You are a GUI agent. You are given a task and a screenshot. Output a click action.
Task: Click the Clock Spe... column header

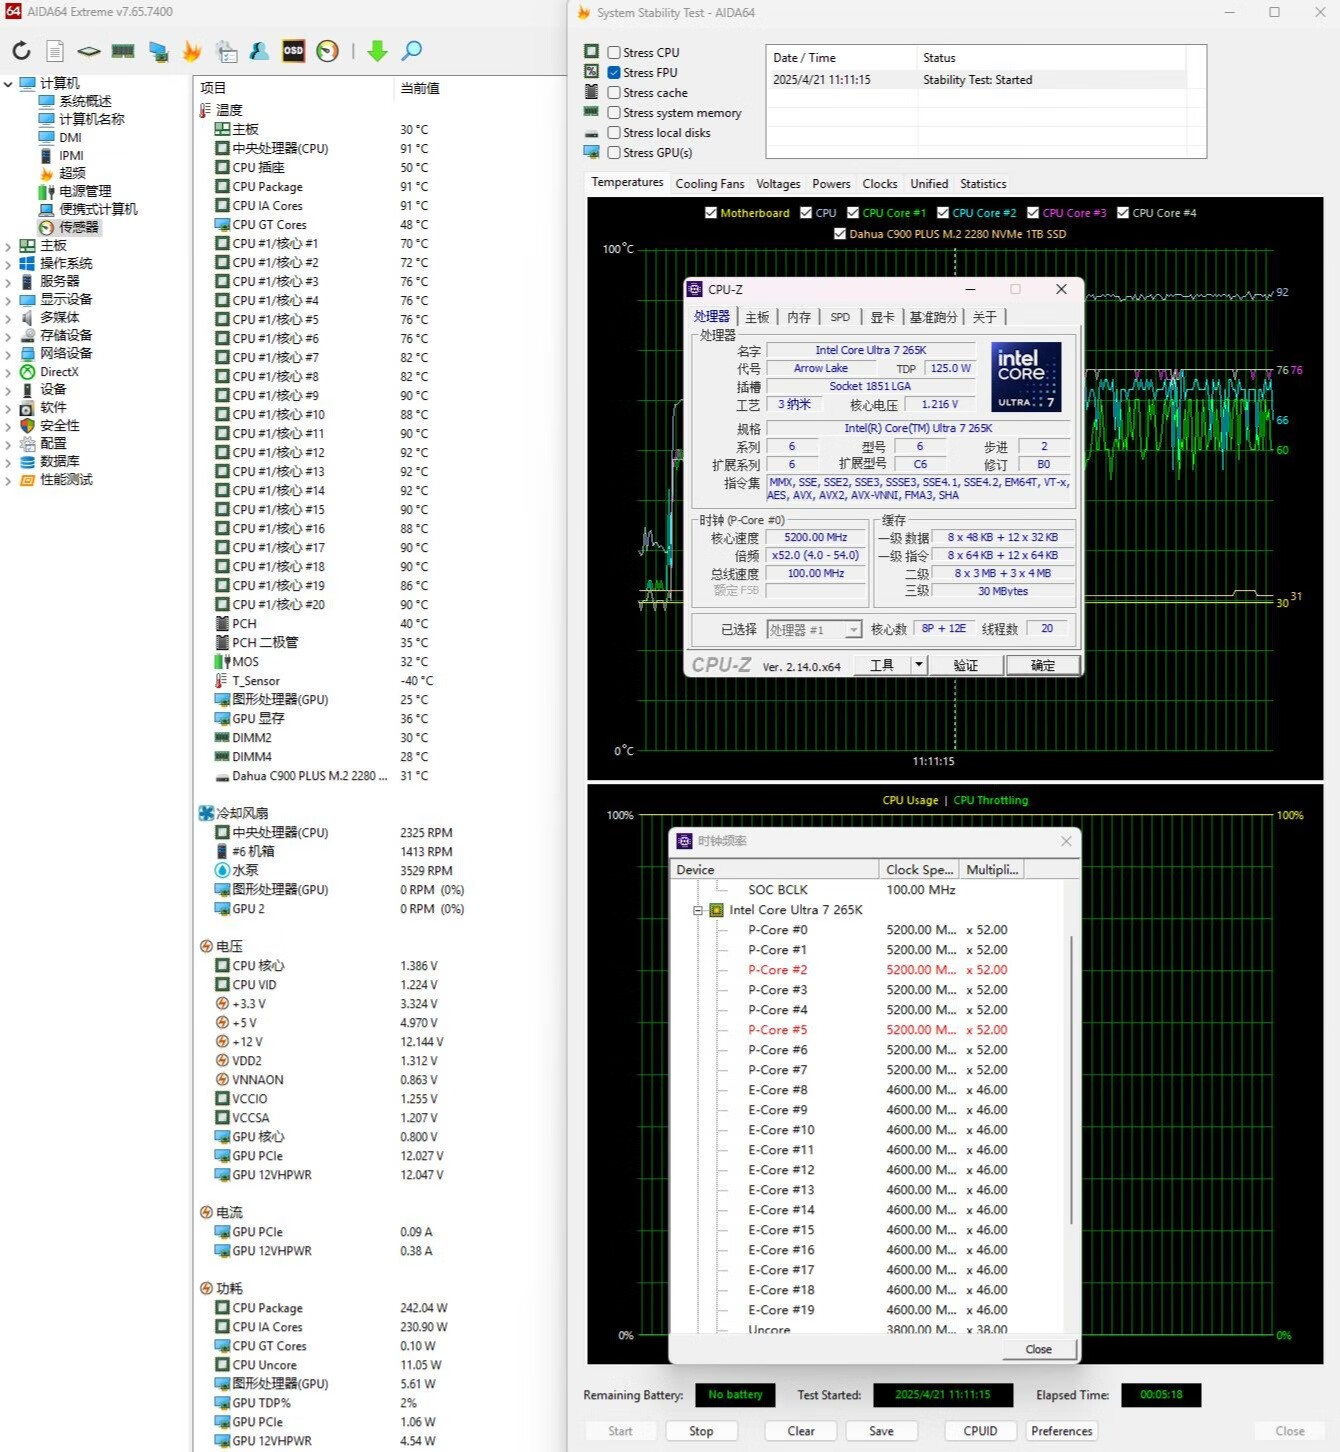[x=919, y=869]
